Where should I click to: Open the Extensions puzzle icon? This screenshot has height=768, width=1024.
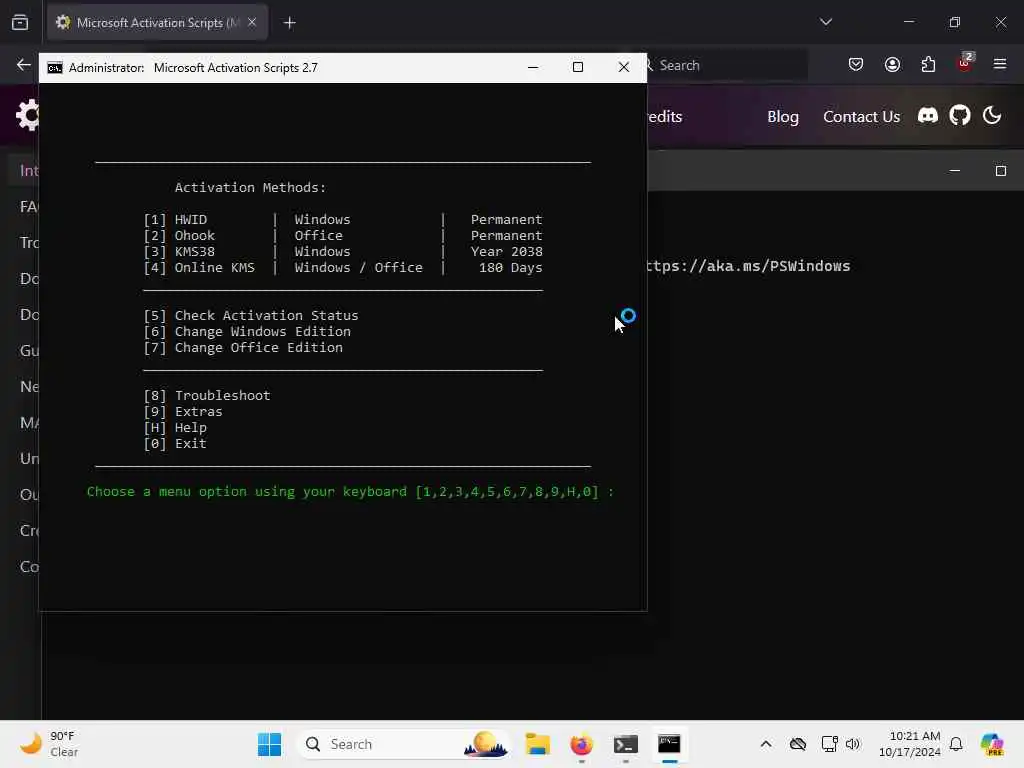tap(928, 64)
